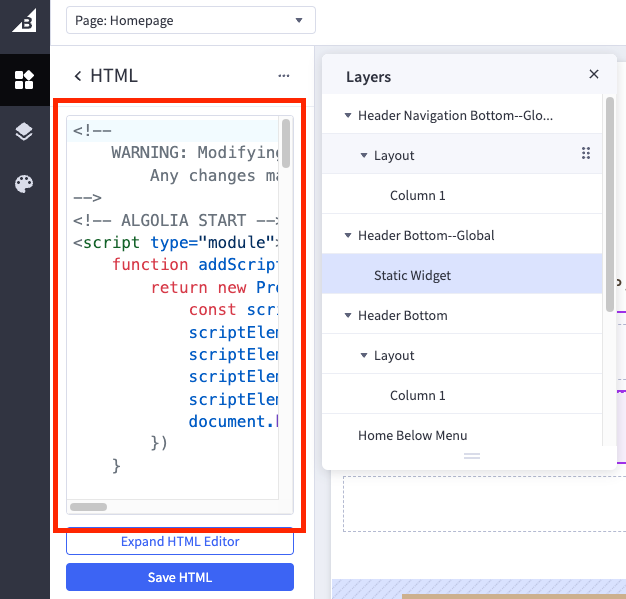Viewport: 626px width, 599px height.
Task: Grab the Layers panel resize handle
Action: click(471, 456)
